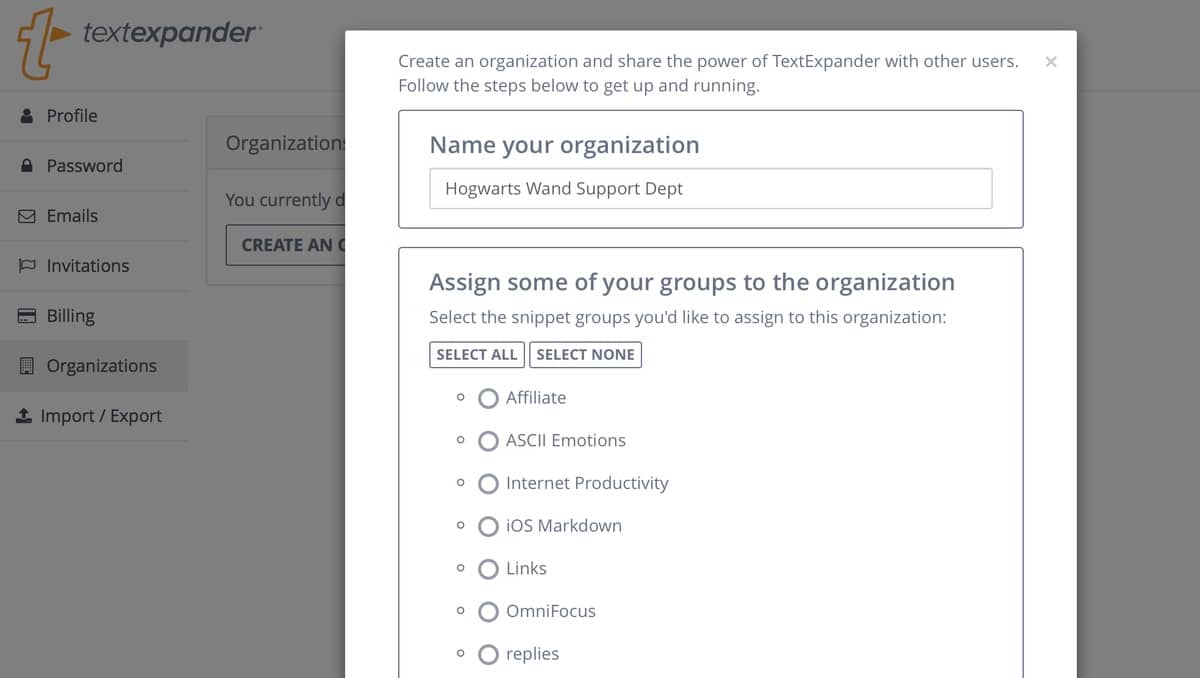Screen dimensions: 1200x678
Task: Click the SELECT ALL button
Action: click(x=477, y=355)
